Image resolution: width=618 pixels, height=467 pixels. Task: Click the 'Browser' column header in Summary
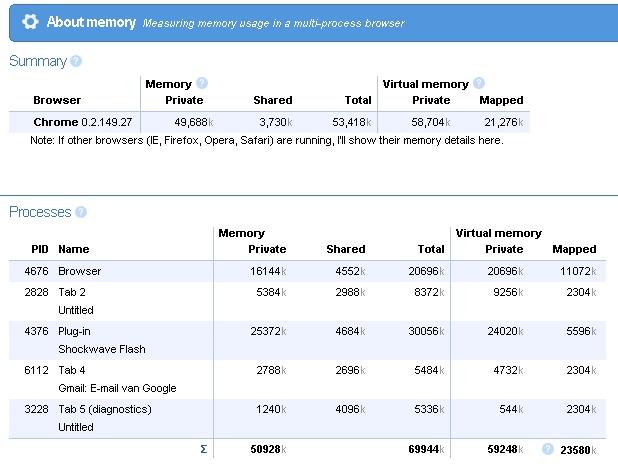[57, 100]
